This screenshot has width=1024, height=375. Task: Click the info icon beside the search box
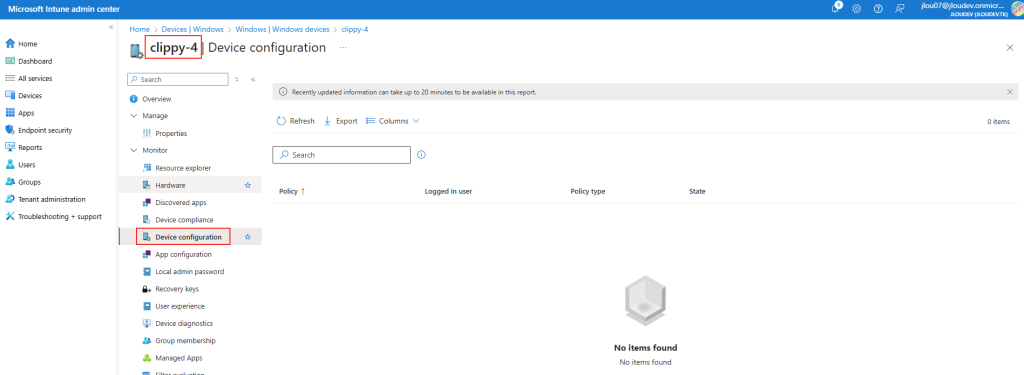421,155
